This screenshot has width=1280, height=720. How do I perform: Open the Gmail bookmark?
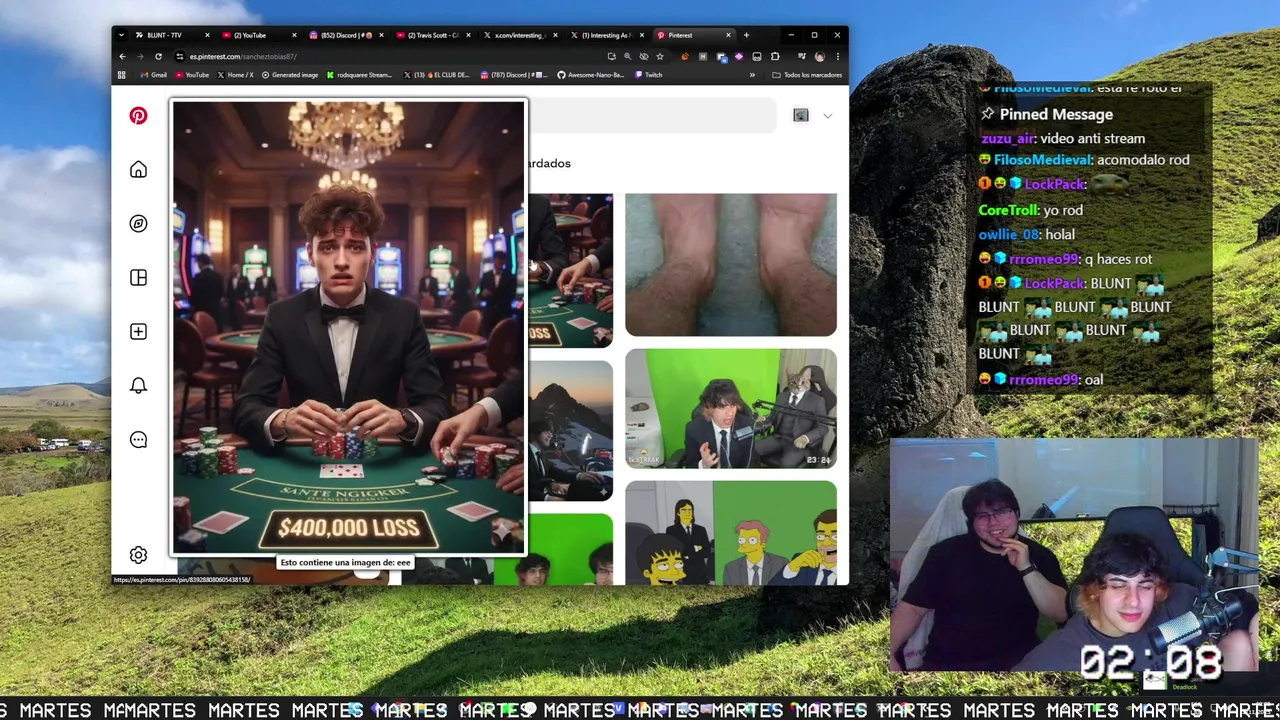[x=154, y=75]
